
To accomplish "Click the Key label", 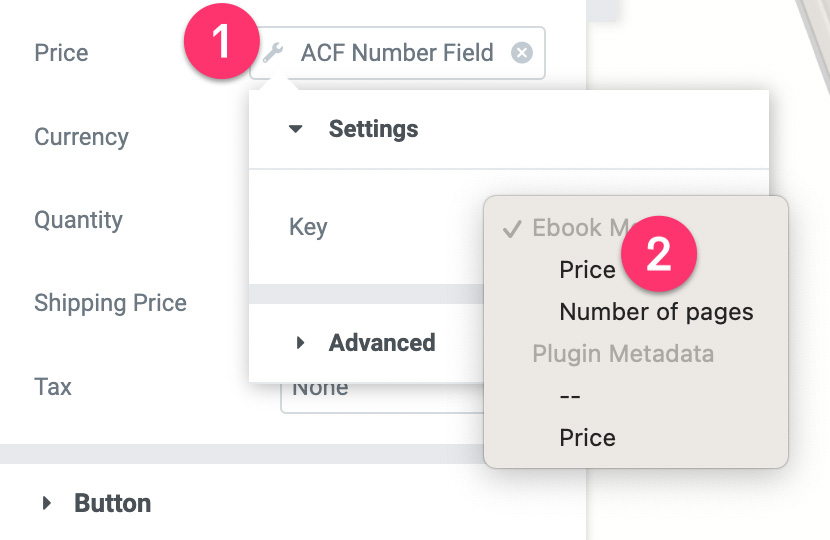I will pyautogui.click(x=308, y=227).
